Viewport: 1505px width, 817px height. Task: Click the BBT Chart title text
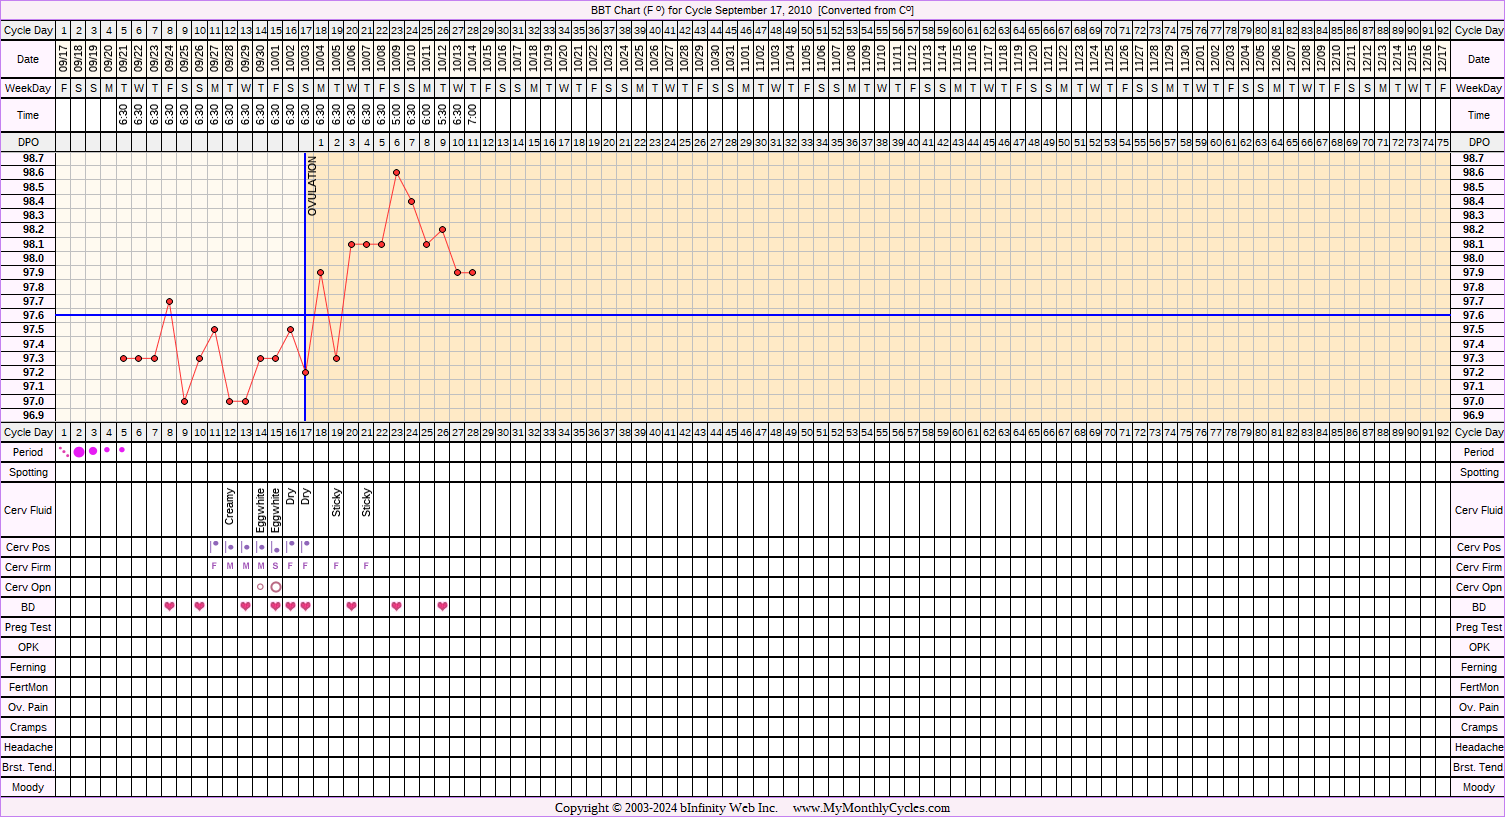click(752, 10)
